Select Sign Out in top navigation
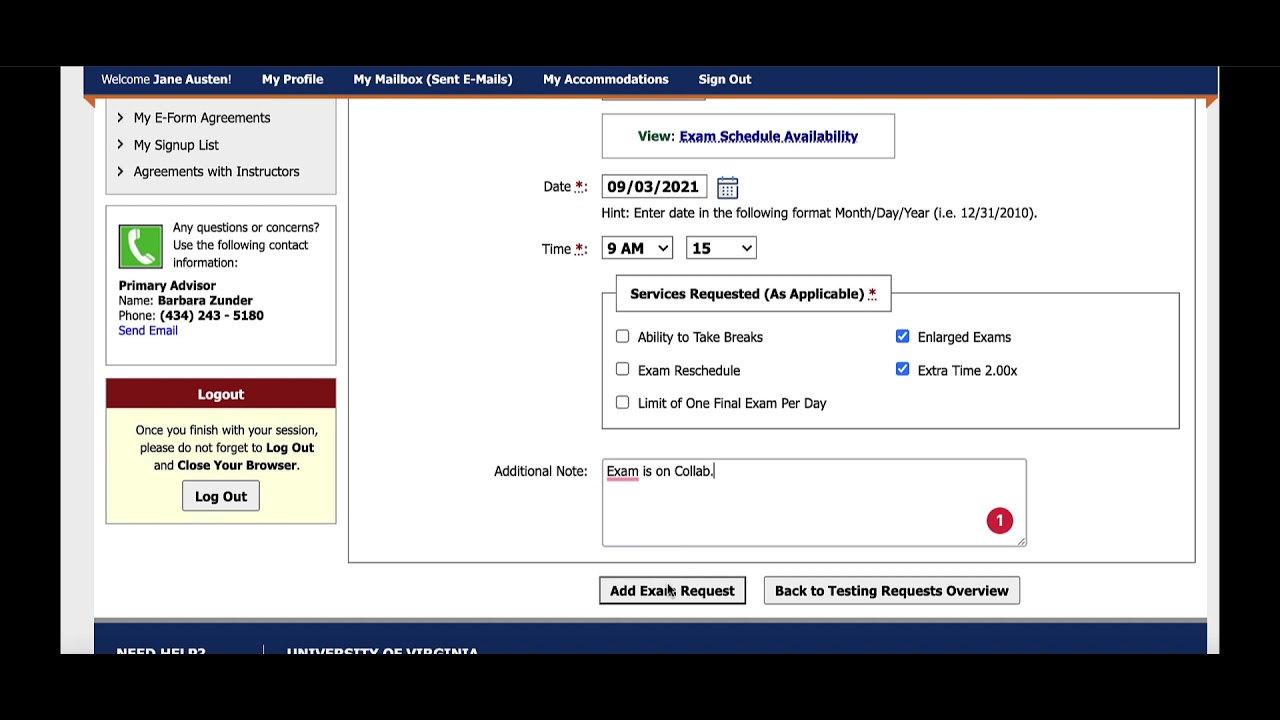Screen dimensions: 1280x720 pos(724,79)
